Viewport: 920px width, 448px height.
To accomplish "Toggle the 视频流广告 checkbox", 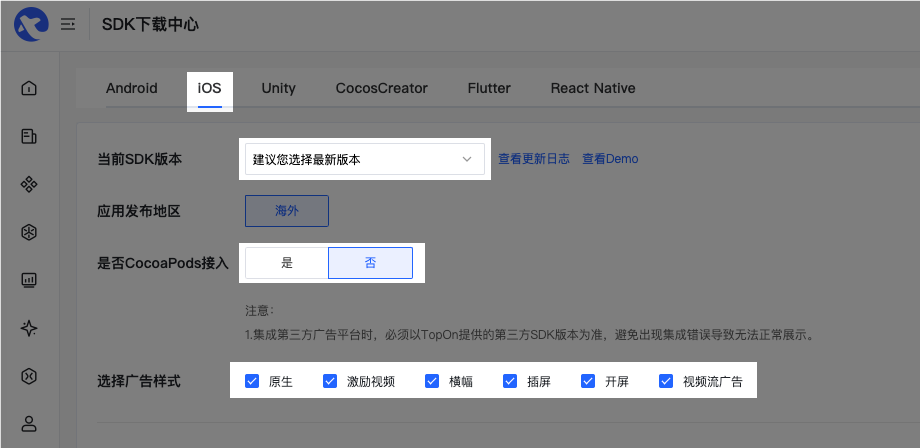I will tap(666, 381).
